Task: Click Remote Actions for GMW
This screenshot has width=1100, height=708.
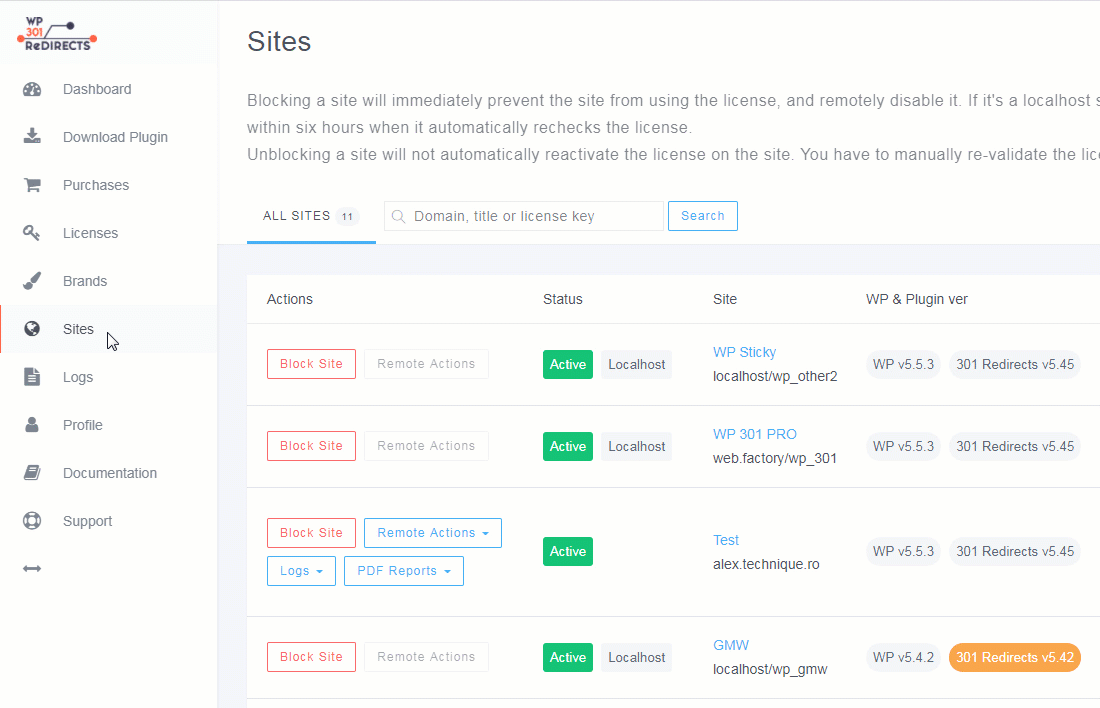Action: point(427,657)
